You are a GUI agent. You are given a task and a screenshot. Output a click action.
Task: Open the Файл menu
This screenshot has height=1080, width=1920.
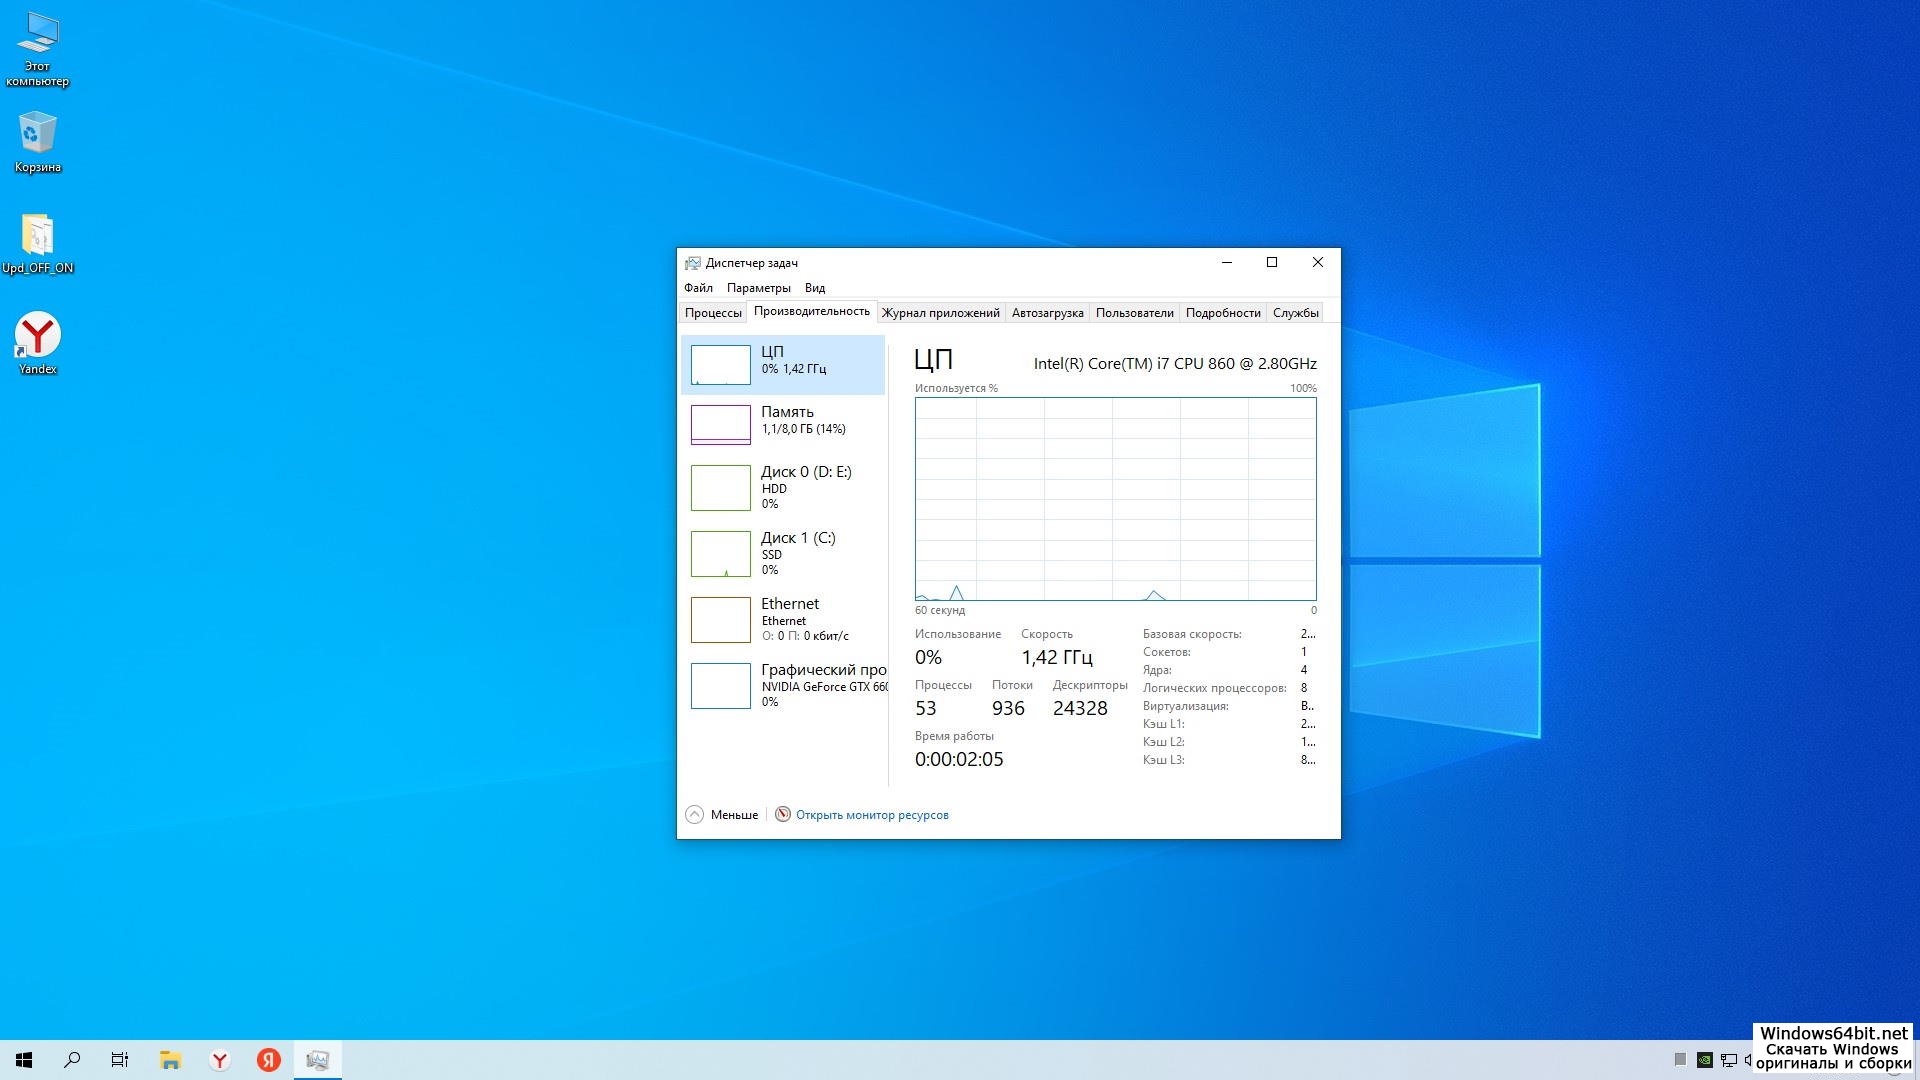point(698,288)
